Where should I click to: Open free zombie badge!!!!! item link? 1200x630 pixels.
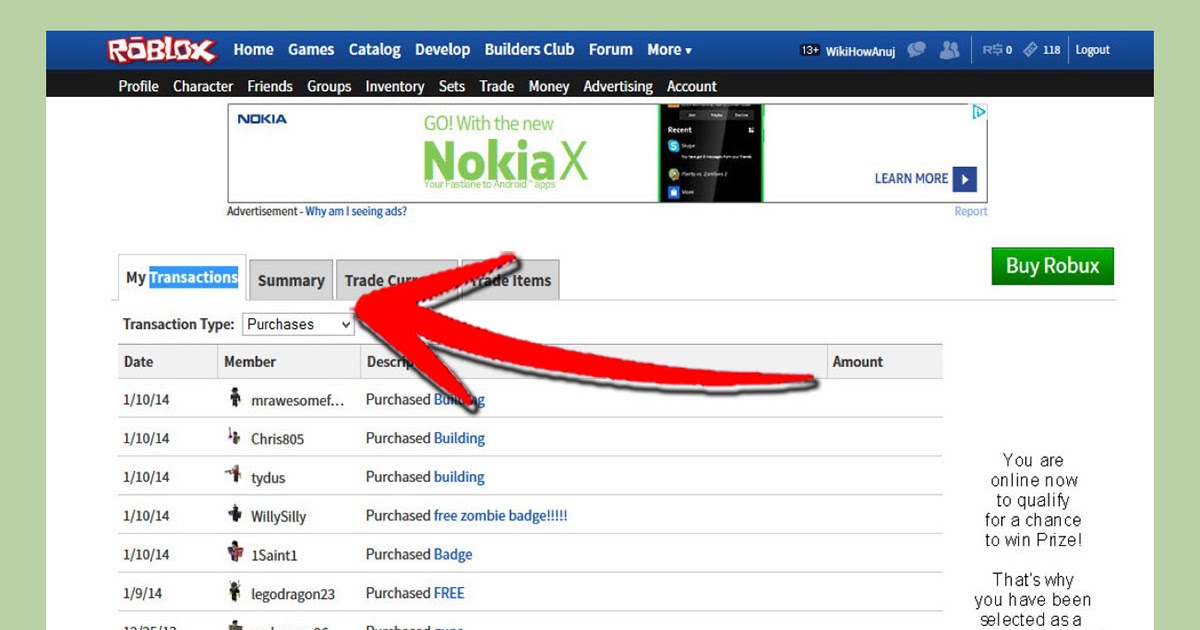(x=501, y=516)
